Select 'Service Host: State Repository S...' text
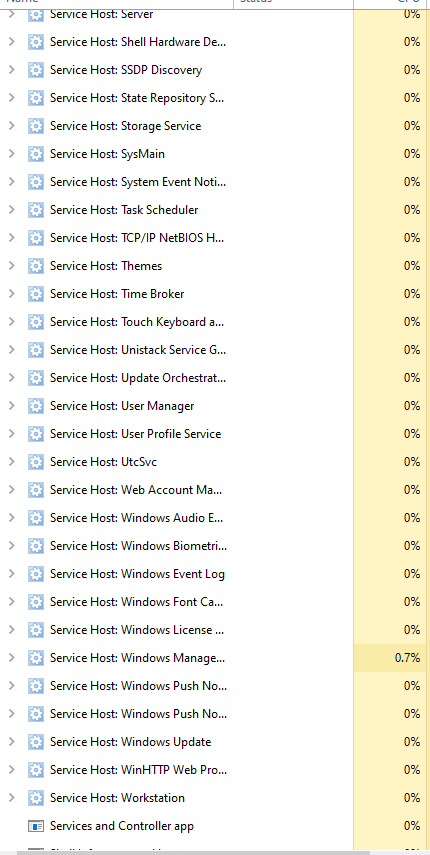Screen dimensions: 430x855 pos(137,98)
